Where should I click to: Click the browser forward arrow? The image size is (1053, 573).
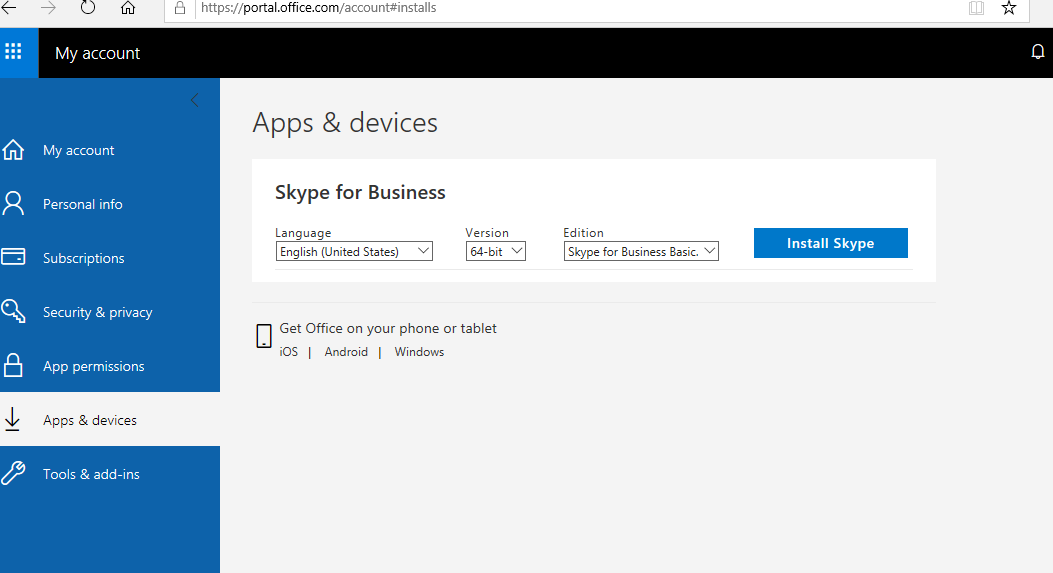coord(48,8)
